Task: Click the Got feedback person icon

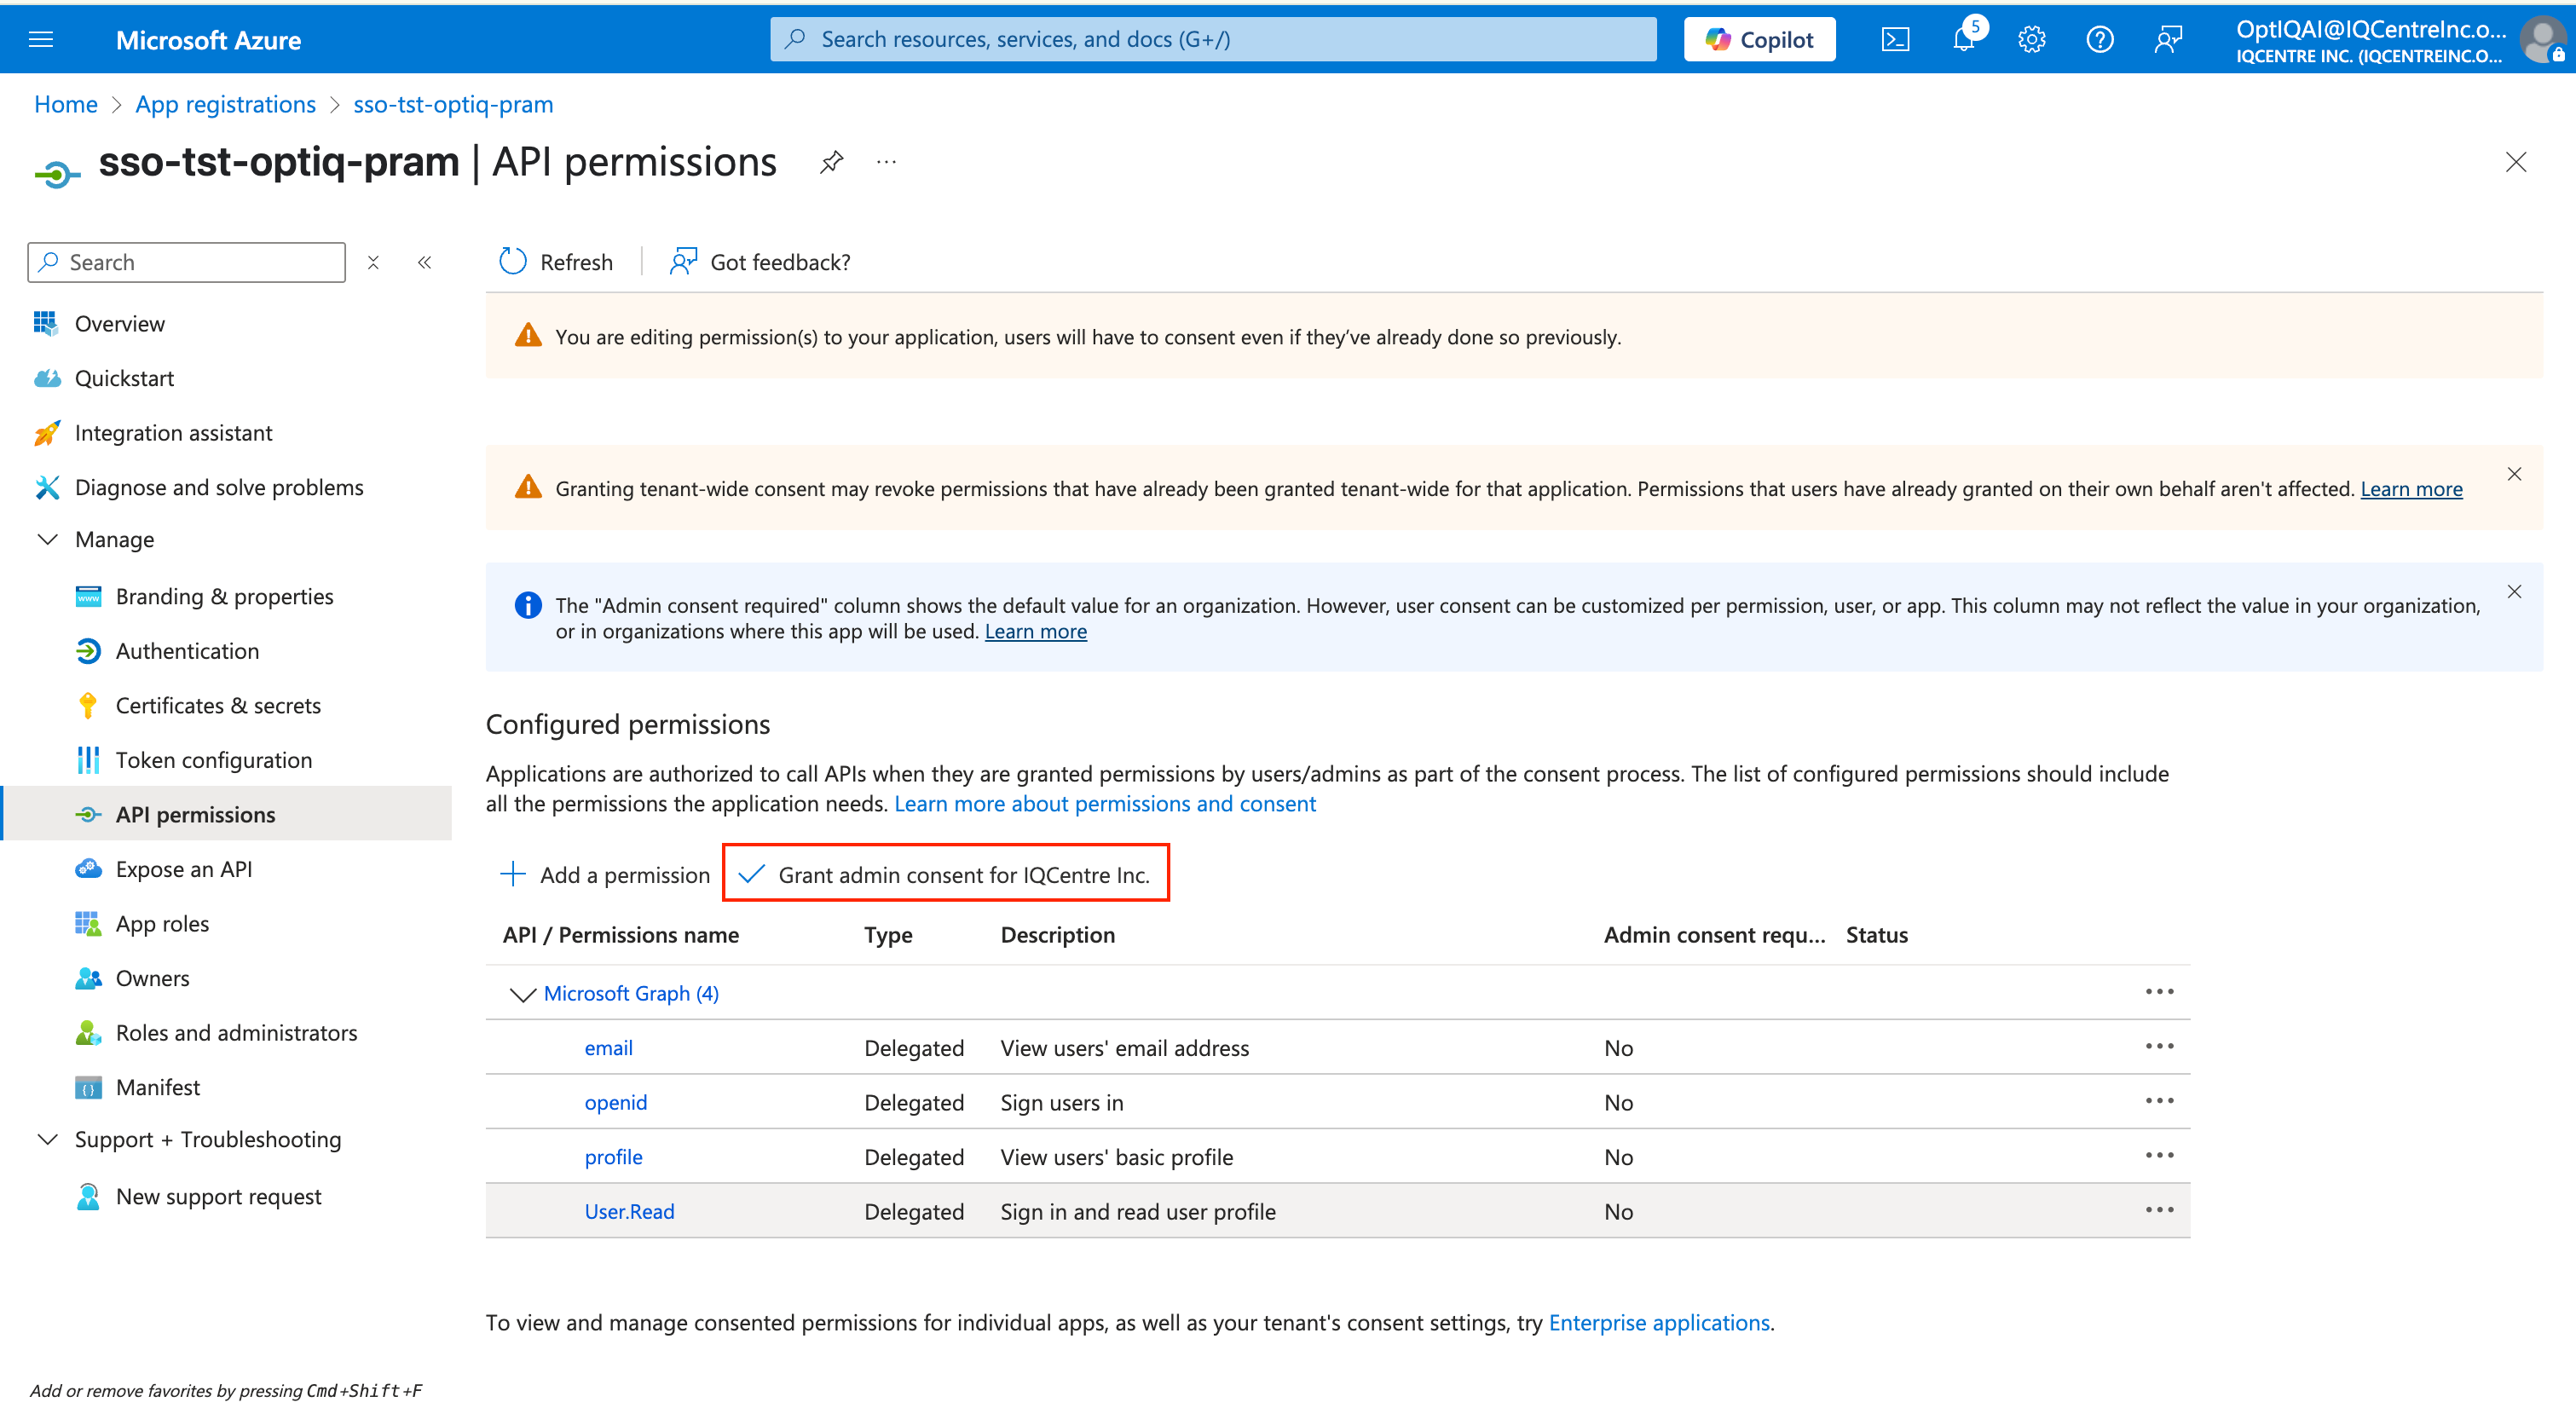Action: tap(683, 262)
